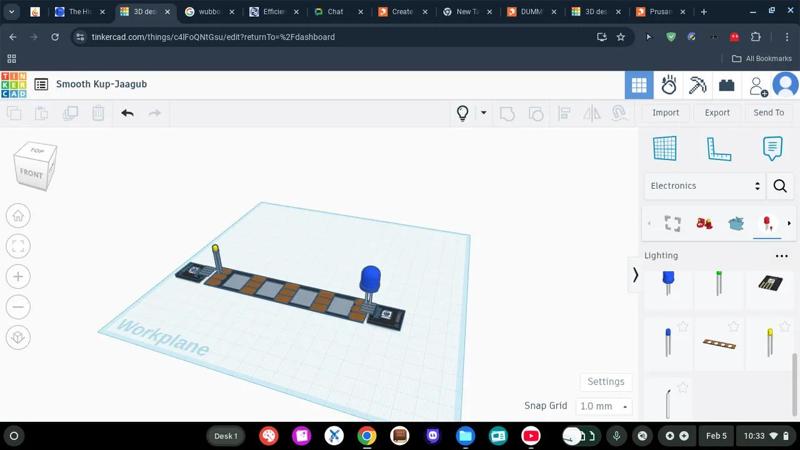Select the Ruler tool
Viewport: 800px width, 450px height.
pos(718,149)
